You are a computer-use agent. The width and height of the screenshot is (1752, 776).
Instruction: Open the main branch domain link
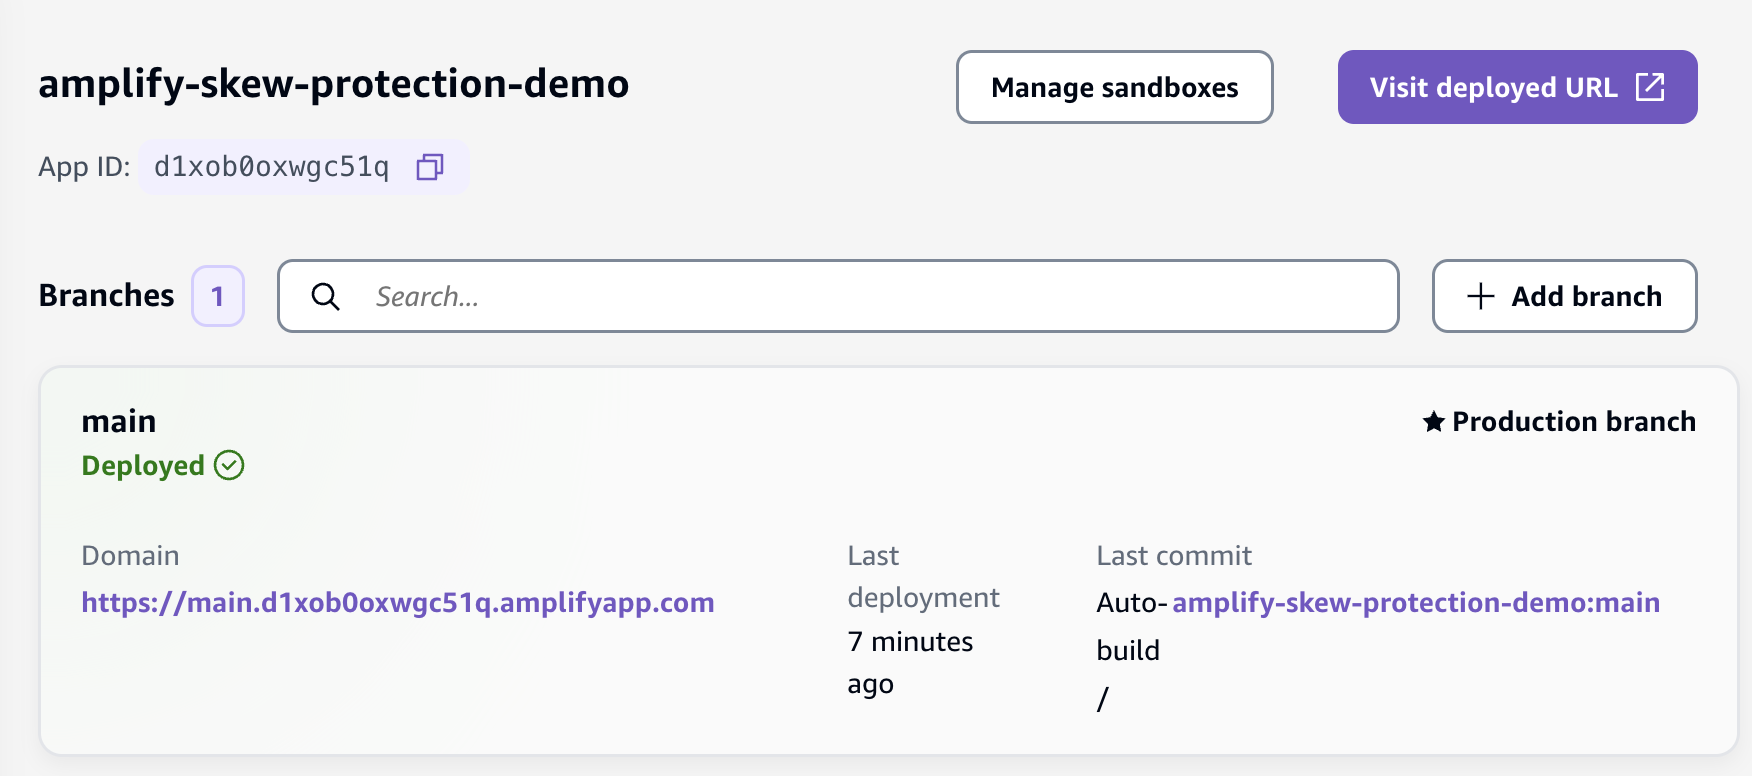click(397, 602)
